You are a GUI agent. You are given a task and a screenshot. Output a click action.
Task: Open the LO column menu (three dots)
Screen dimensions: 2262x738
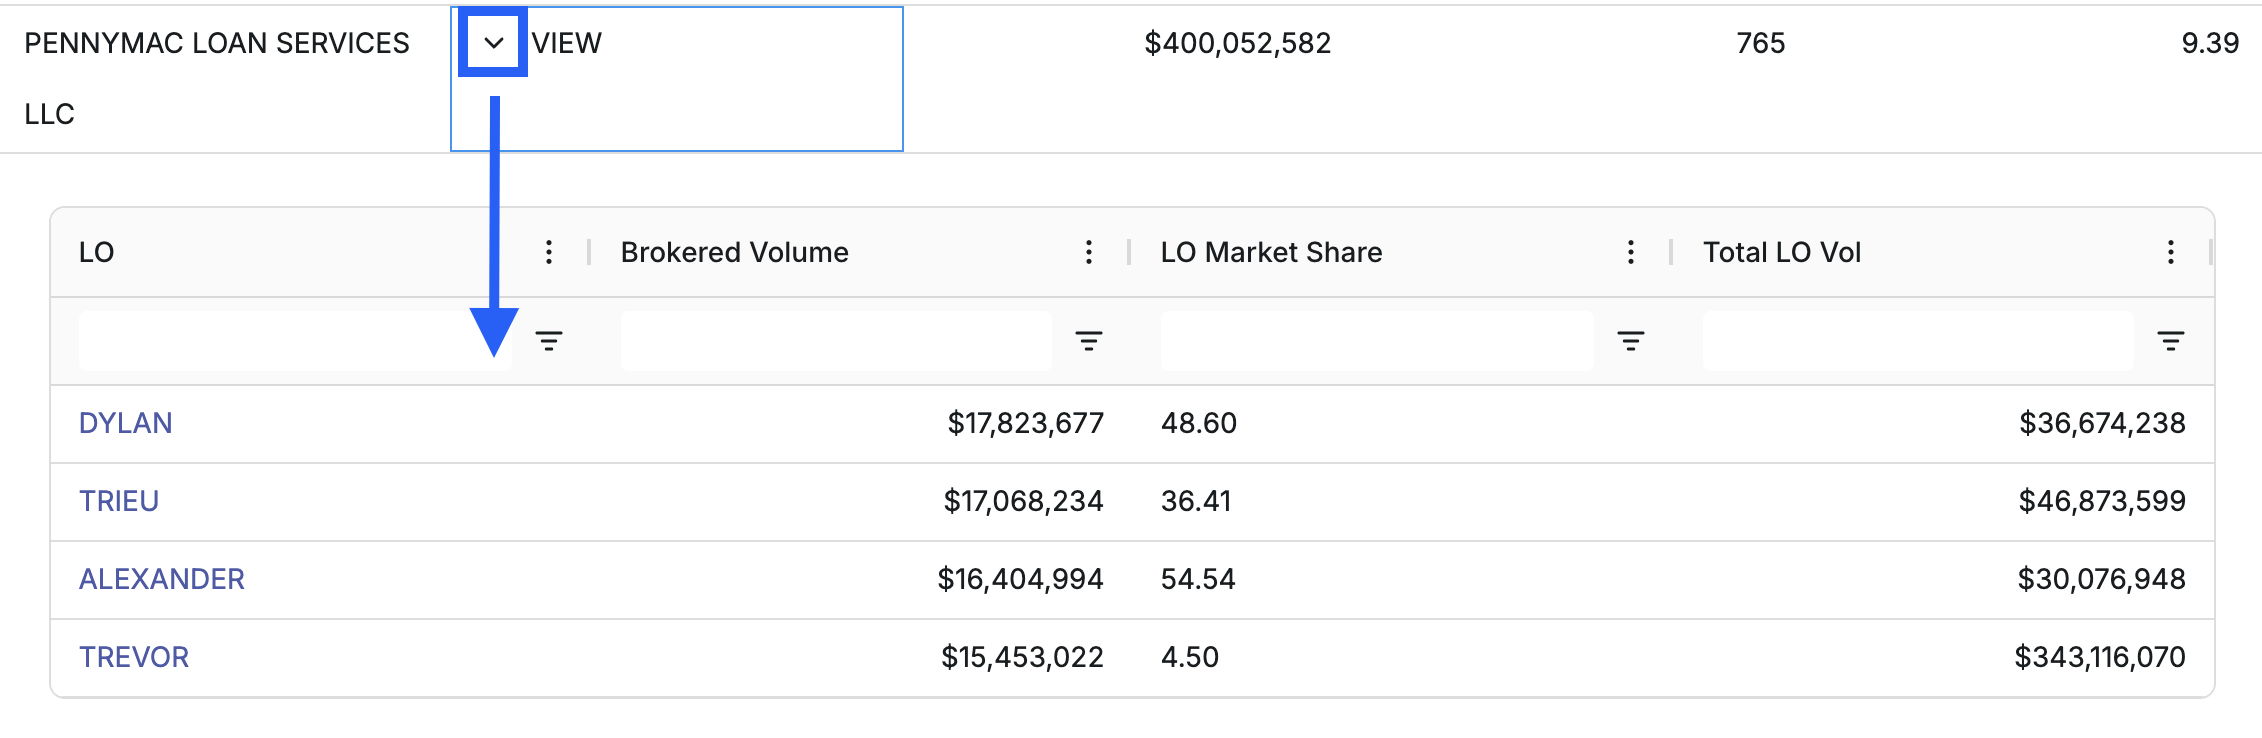[549, 252]
